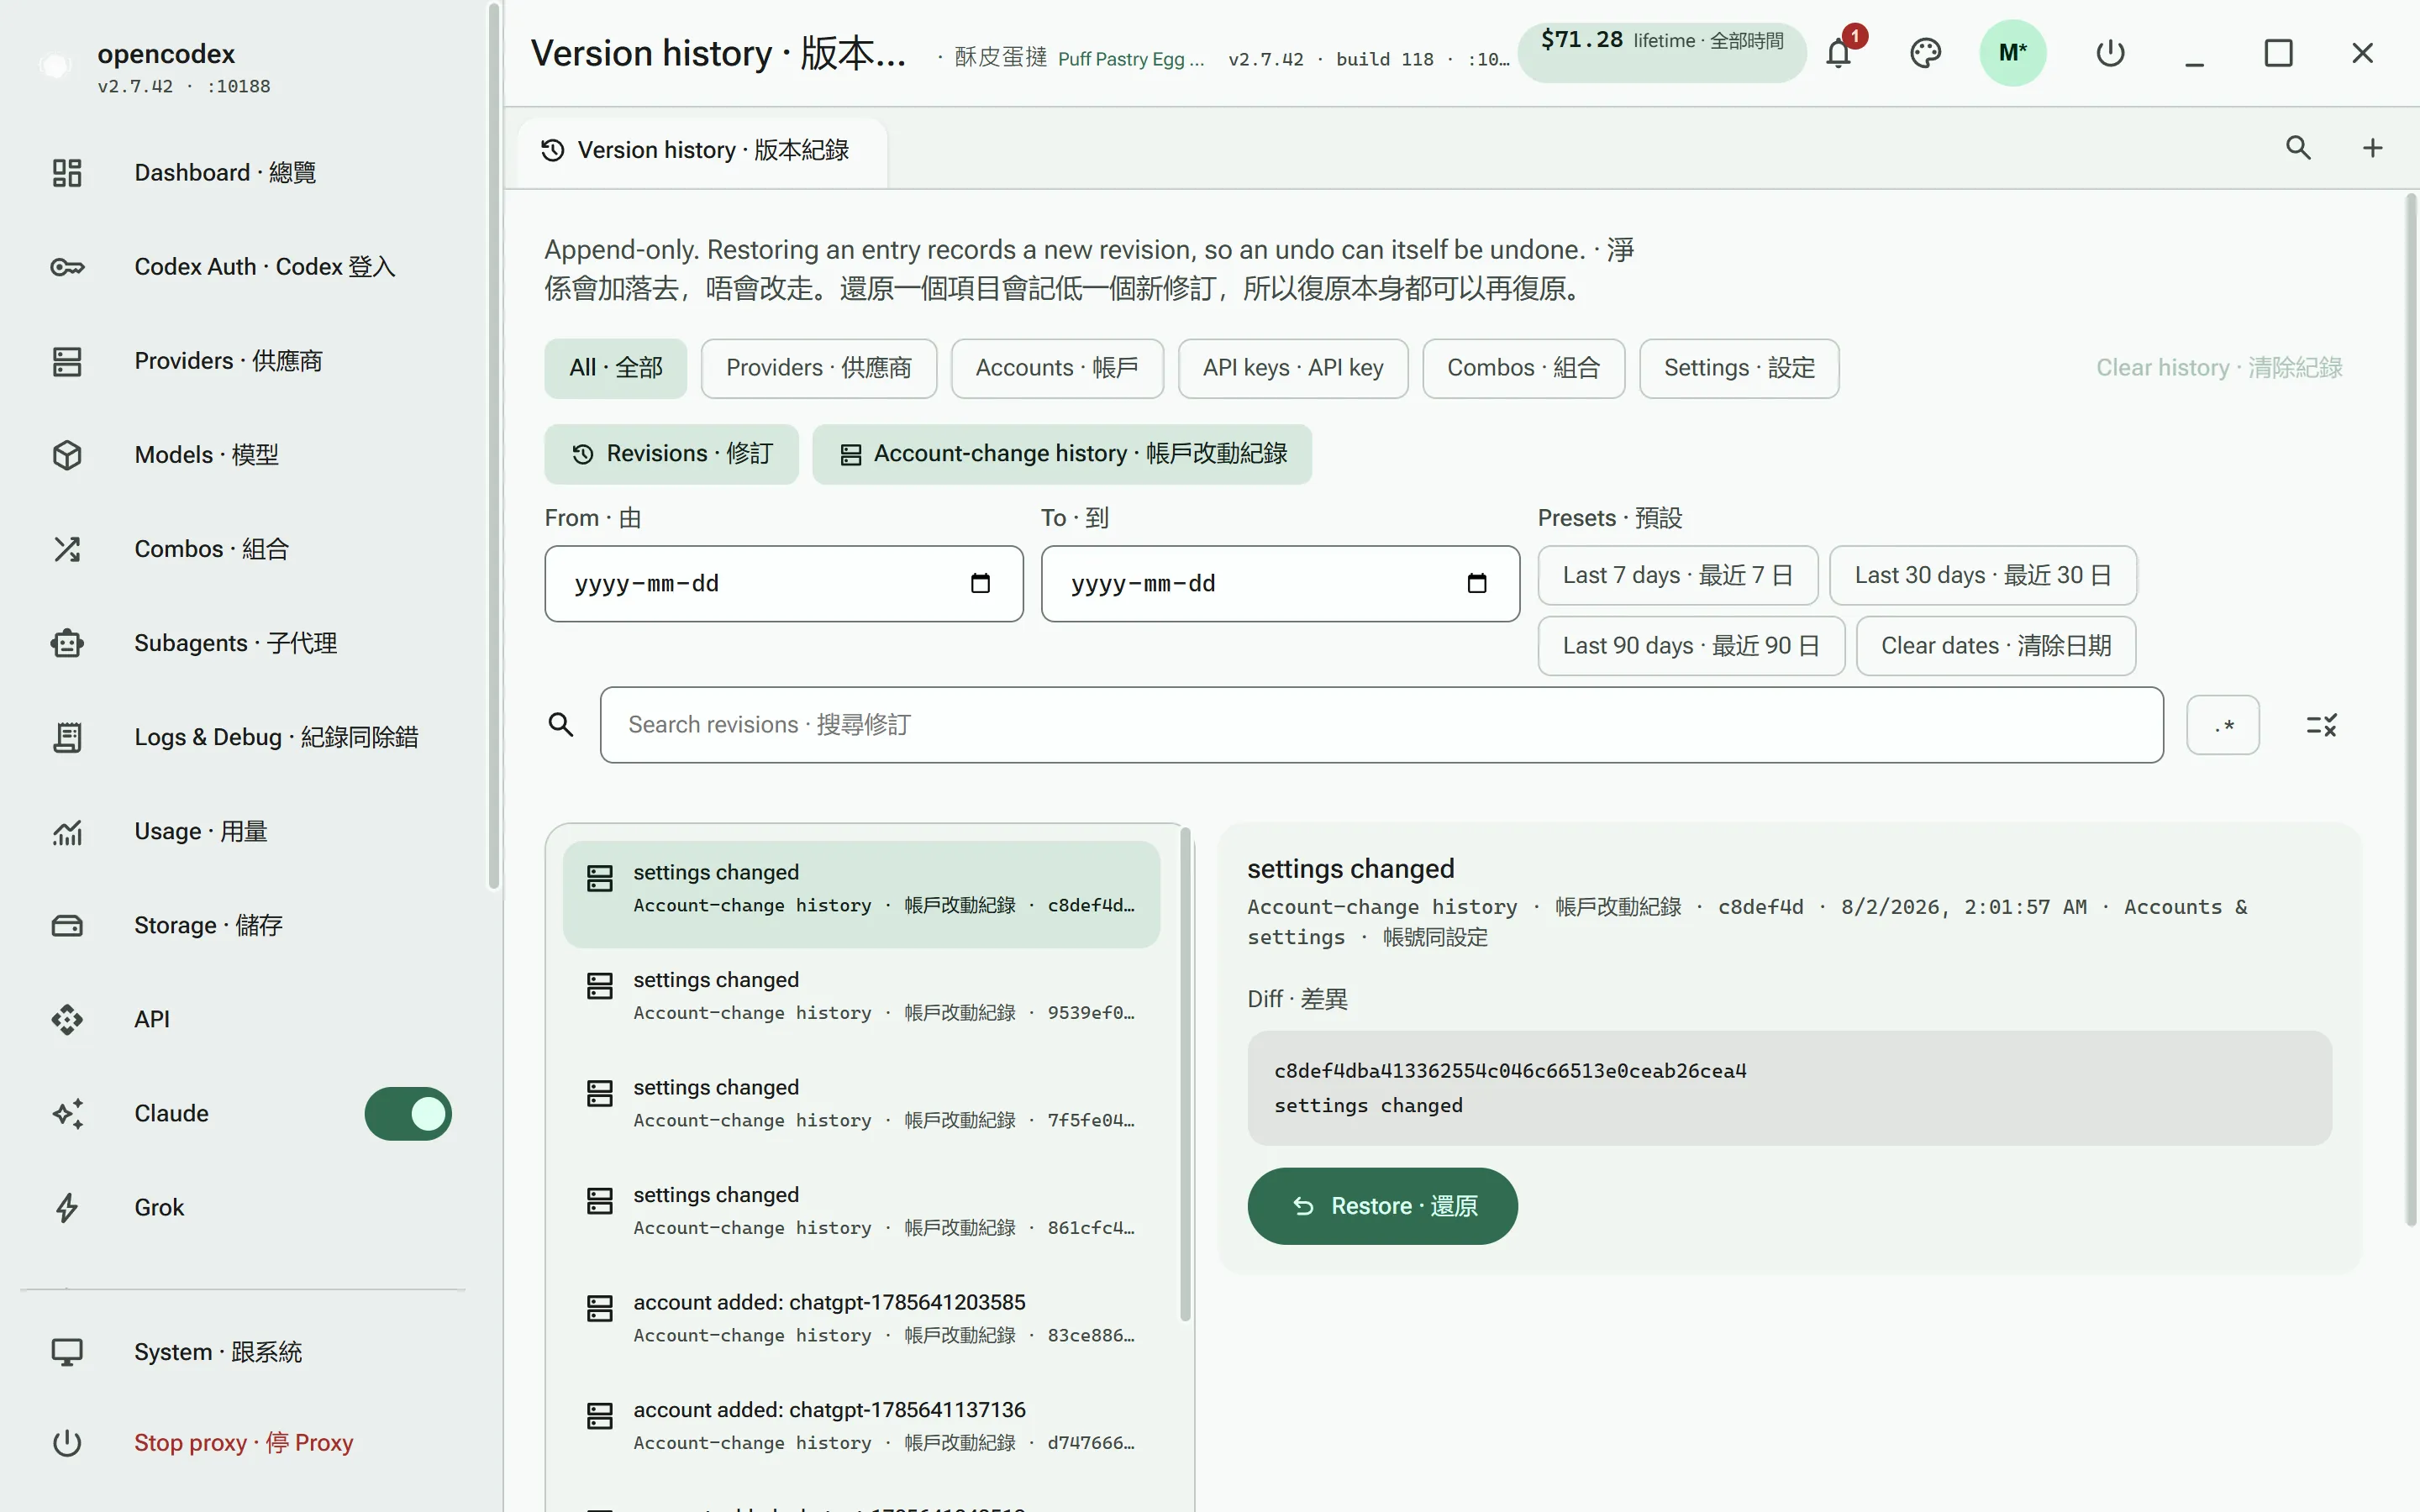
Task: Click the main page vertical scrollbar
Action: [x=2410, y=710]
